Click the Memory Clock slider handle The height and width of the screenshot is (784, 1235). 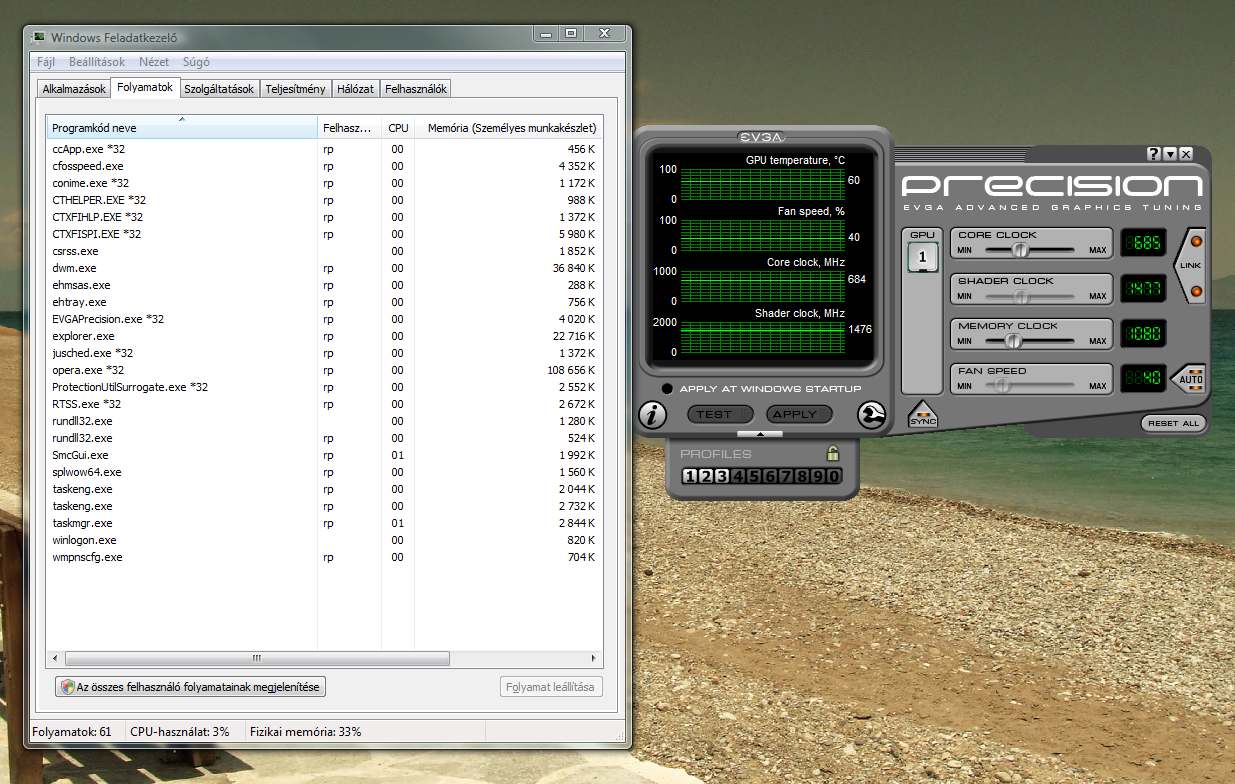(1013, 341)
